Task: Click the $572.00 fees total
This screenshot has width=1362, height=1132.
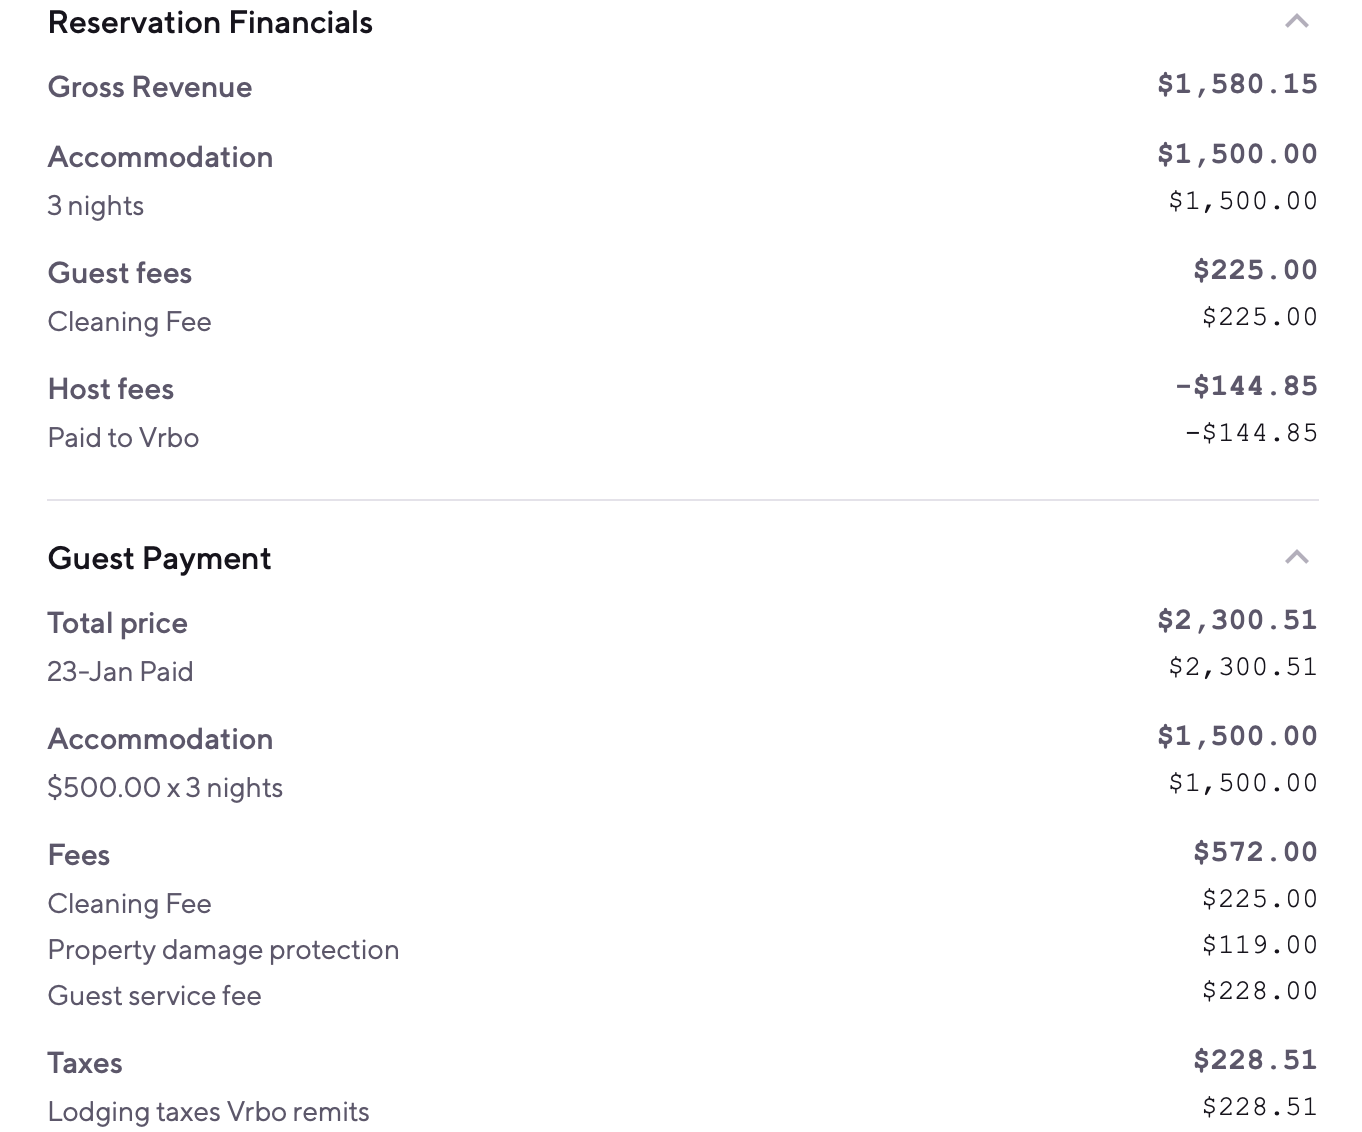Action: coord(1255,852)
